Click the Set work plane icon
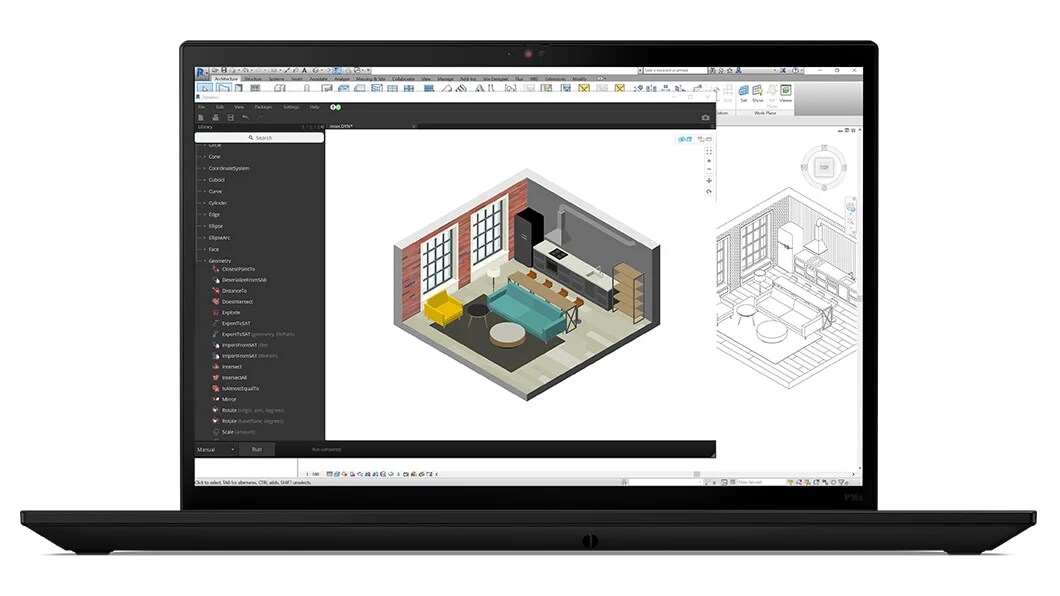This screenshot has width=1060, height=596. coord(743,93)
